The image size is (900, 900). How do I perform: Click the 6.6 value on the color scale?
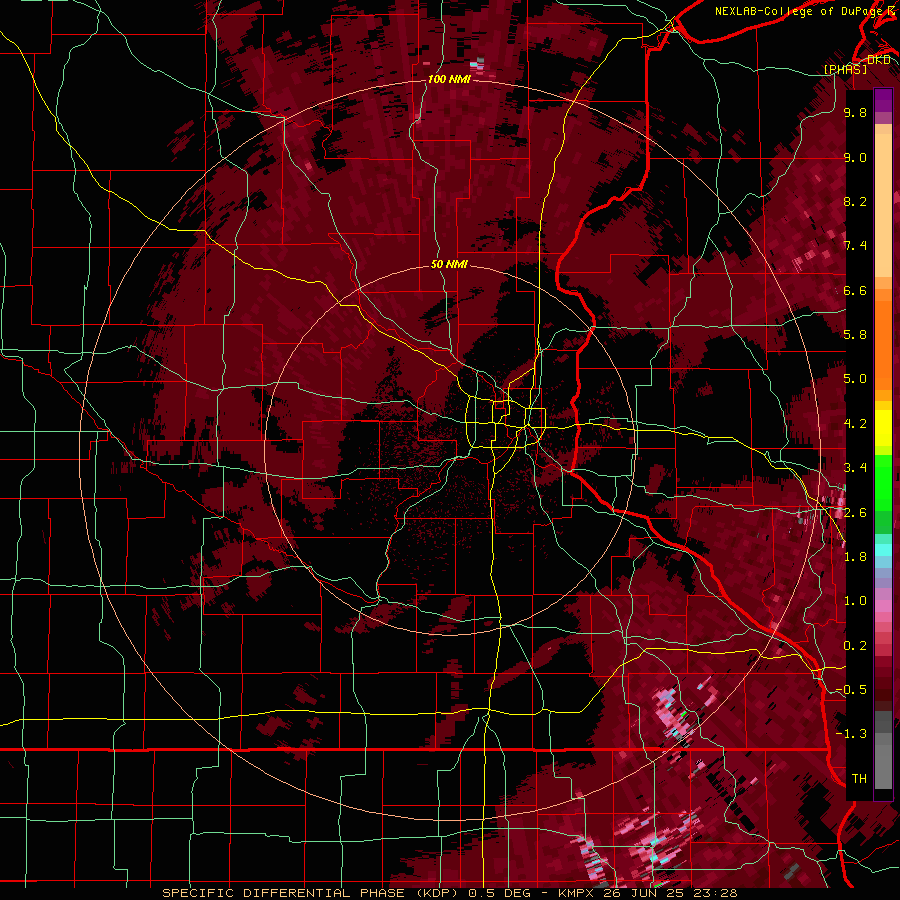click(x=855, y=290)
